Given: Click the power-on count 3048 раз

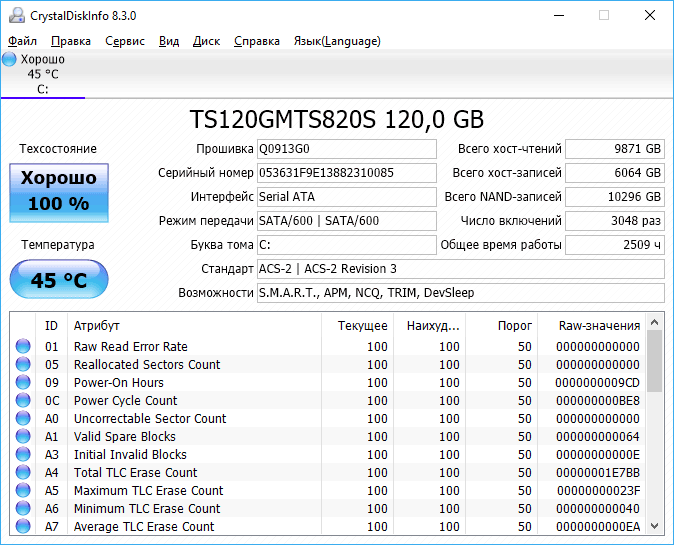Looking at the screenshot, I should point(615,221).
